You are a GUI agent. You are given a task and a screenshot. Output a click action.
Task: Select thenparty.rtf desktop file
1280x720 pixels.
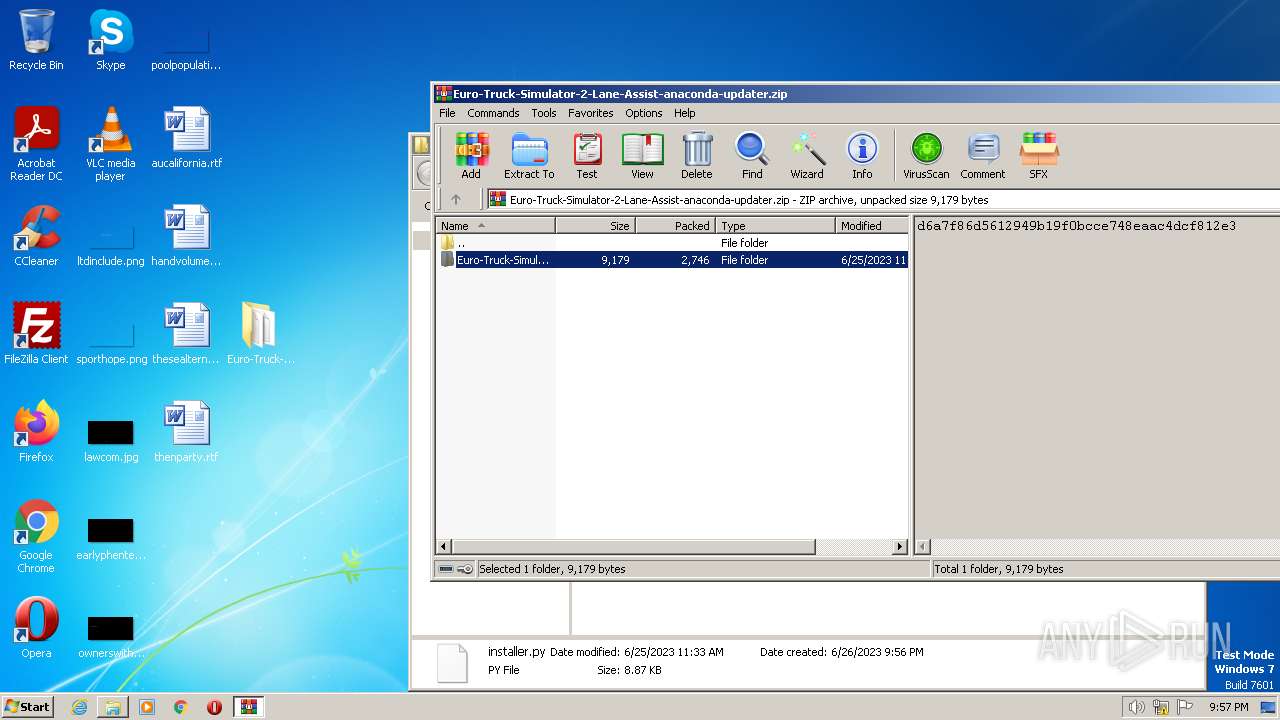click(186, 432)
